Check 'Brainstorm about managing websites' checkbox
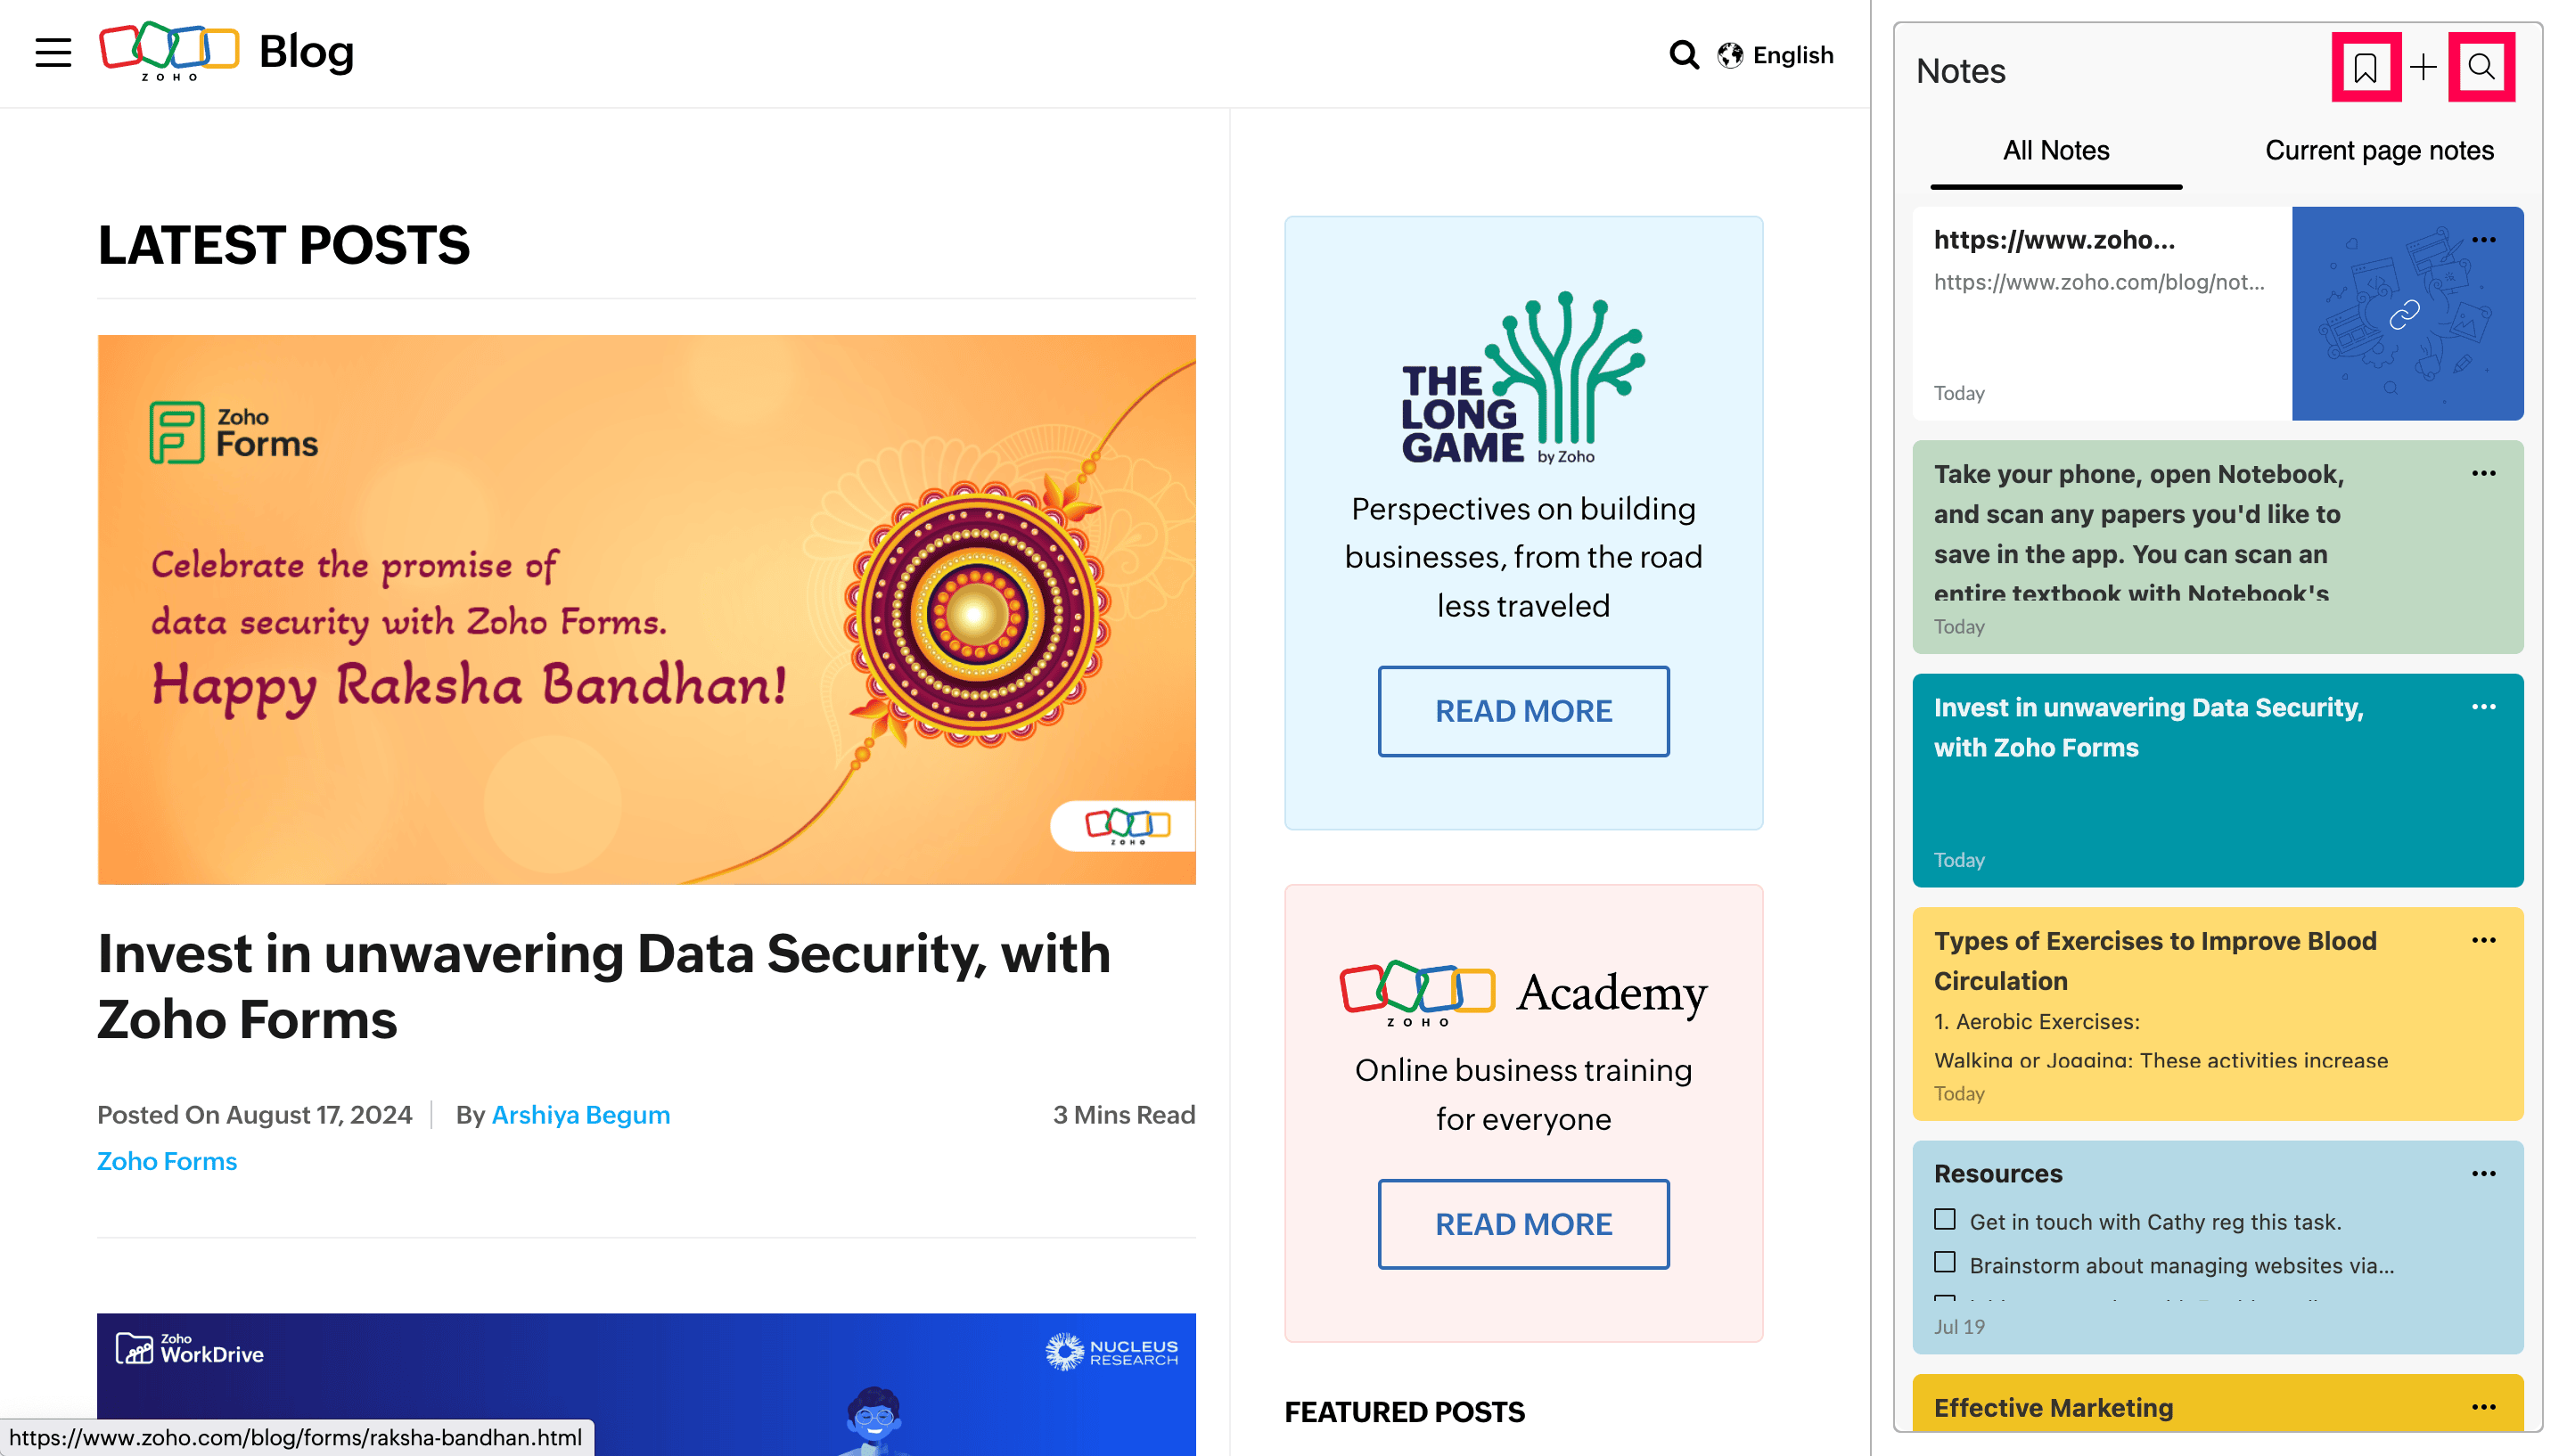Screen dimensions: 2567x1456 tap(1945, 1262)
